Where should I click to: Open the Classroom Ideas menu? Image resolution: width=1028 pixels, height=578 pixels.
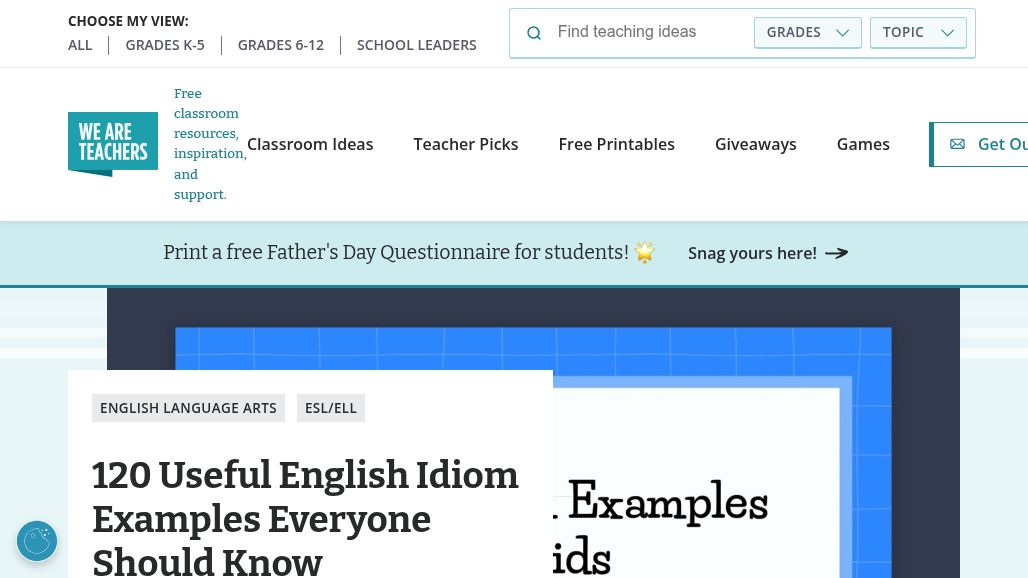(x=310, y=144)
